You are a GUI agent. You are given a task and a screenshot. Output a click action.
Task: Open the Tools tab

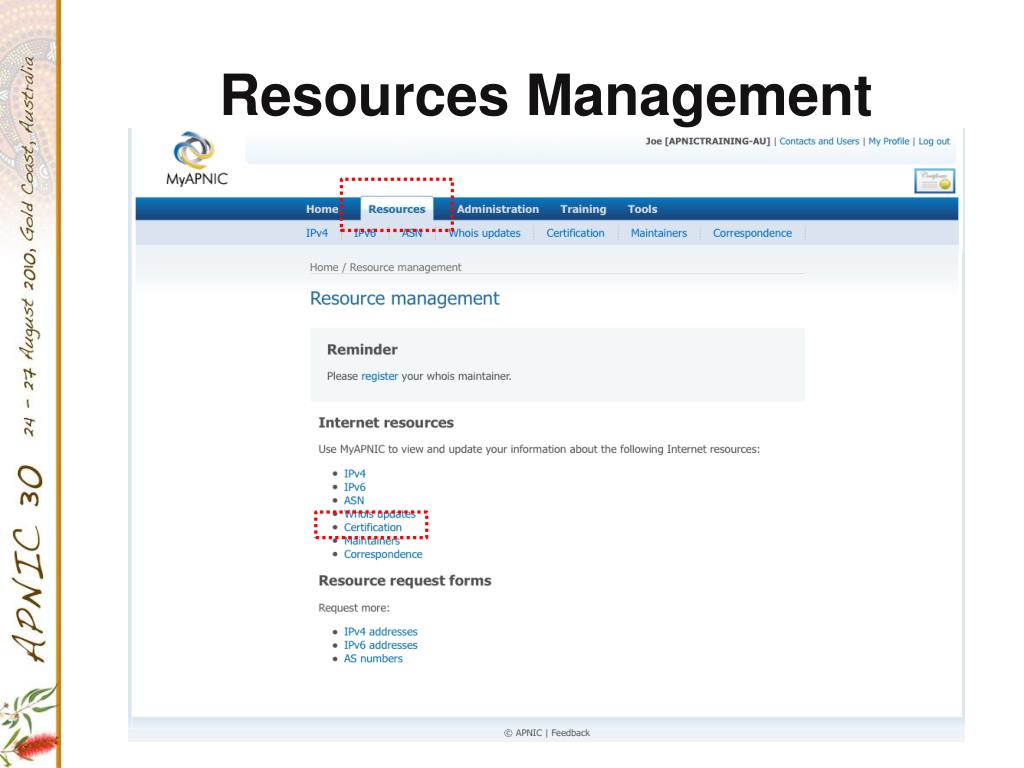click(x=642, y=209)
